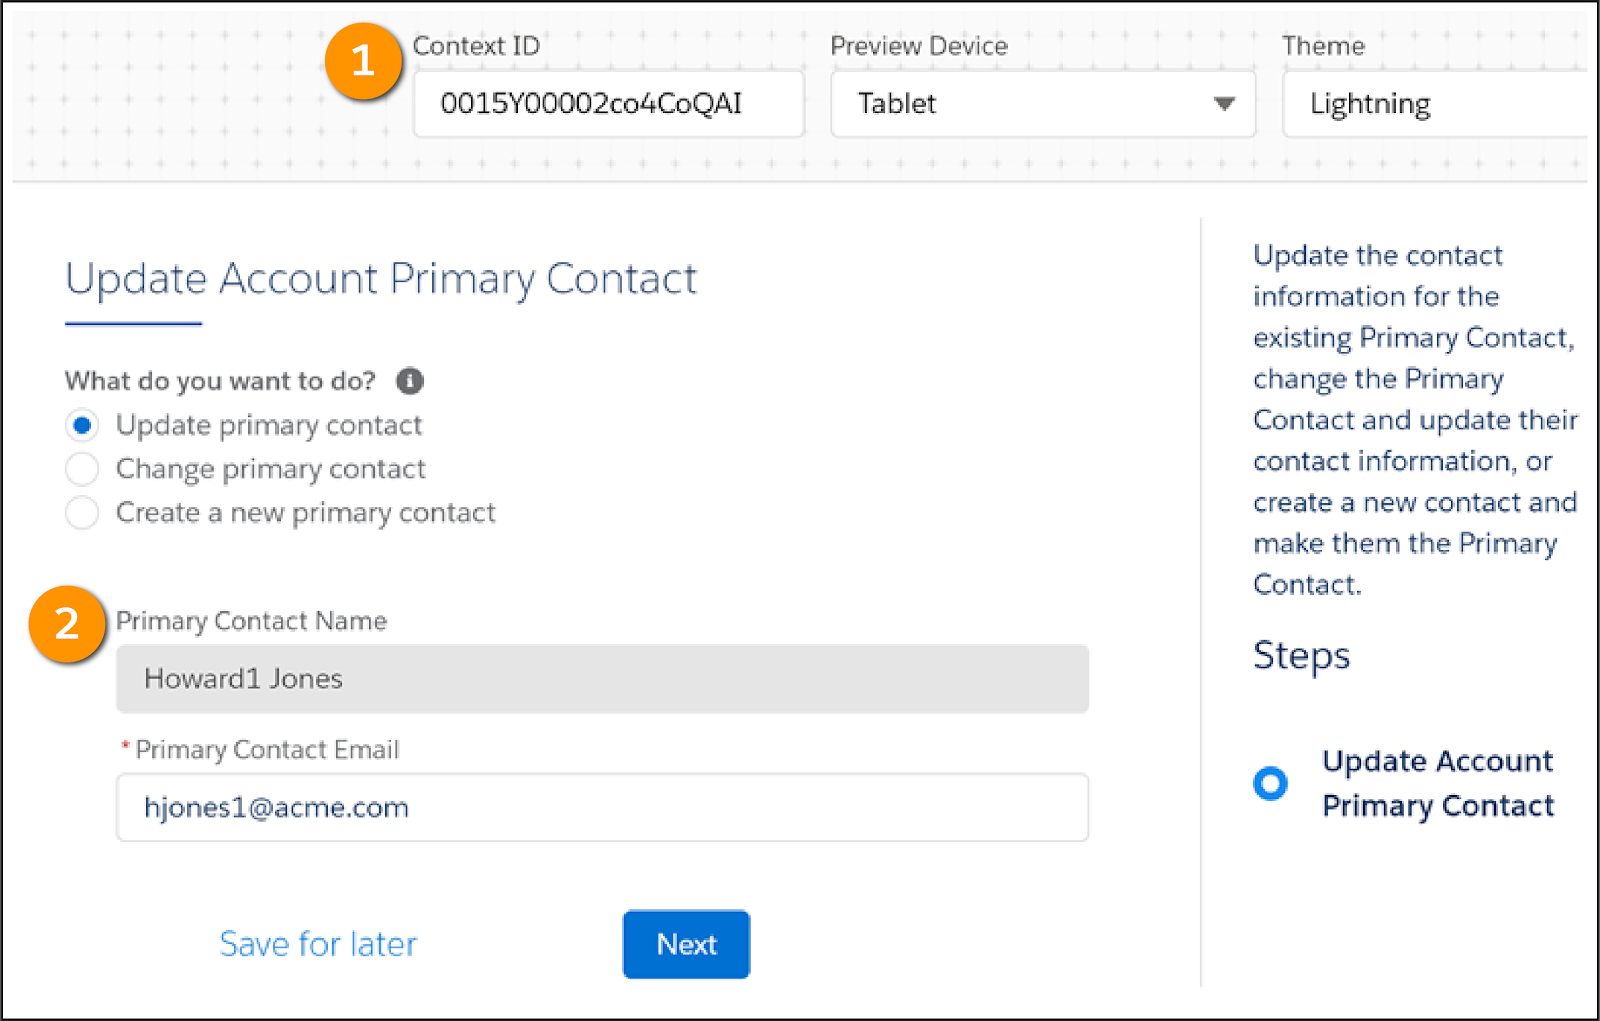Click the info icon beside "What do you want to do?"

(x=410, y=381)
